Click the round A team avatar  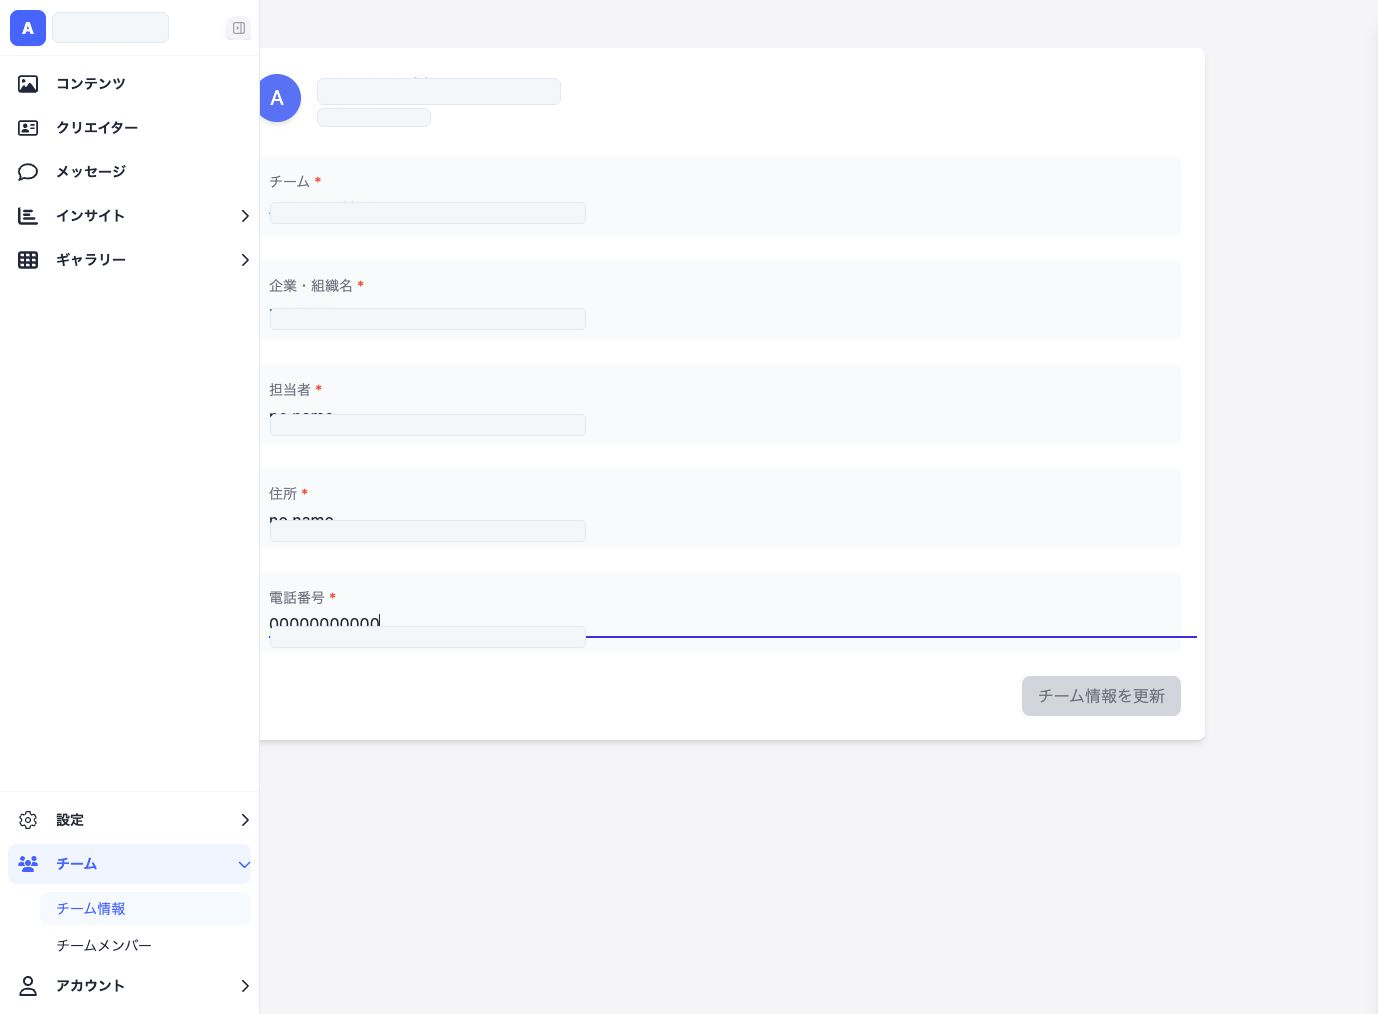pos(278,98)
